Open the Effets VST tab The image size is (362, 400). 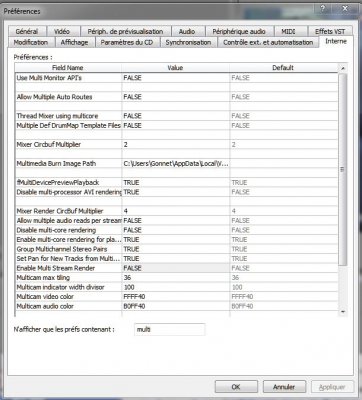[x=330, y=31]
